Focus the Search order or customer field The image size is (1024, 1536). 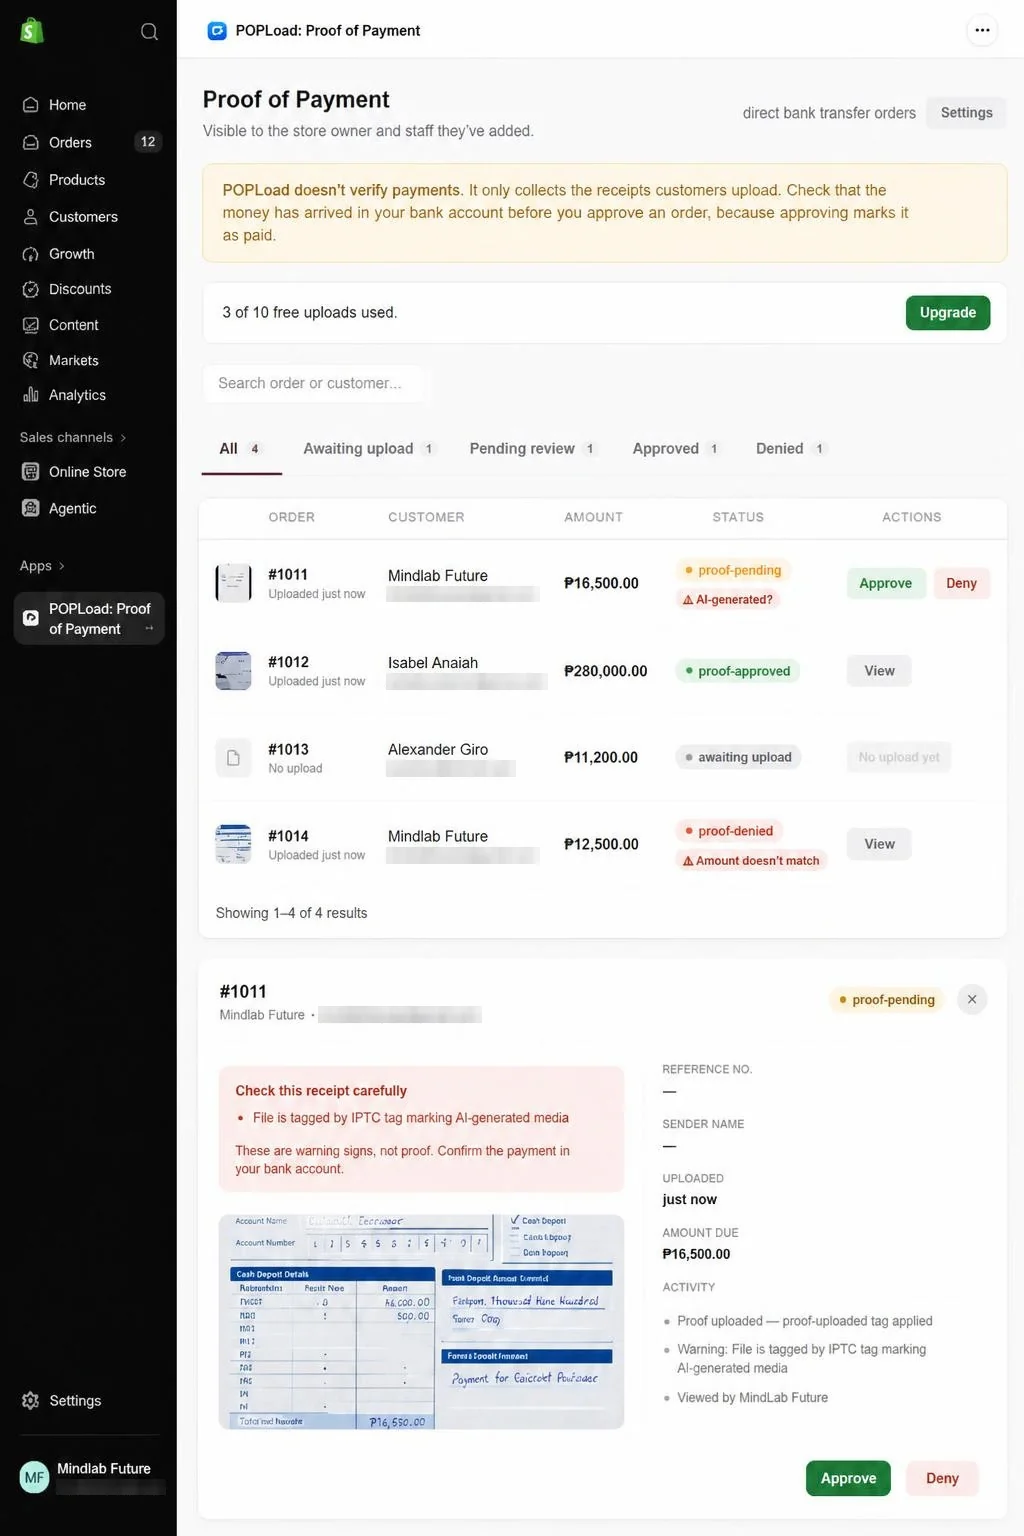(314, 383)
